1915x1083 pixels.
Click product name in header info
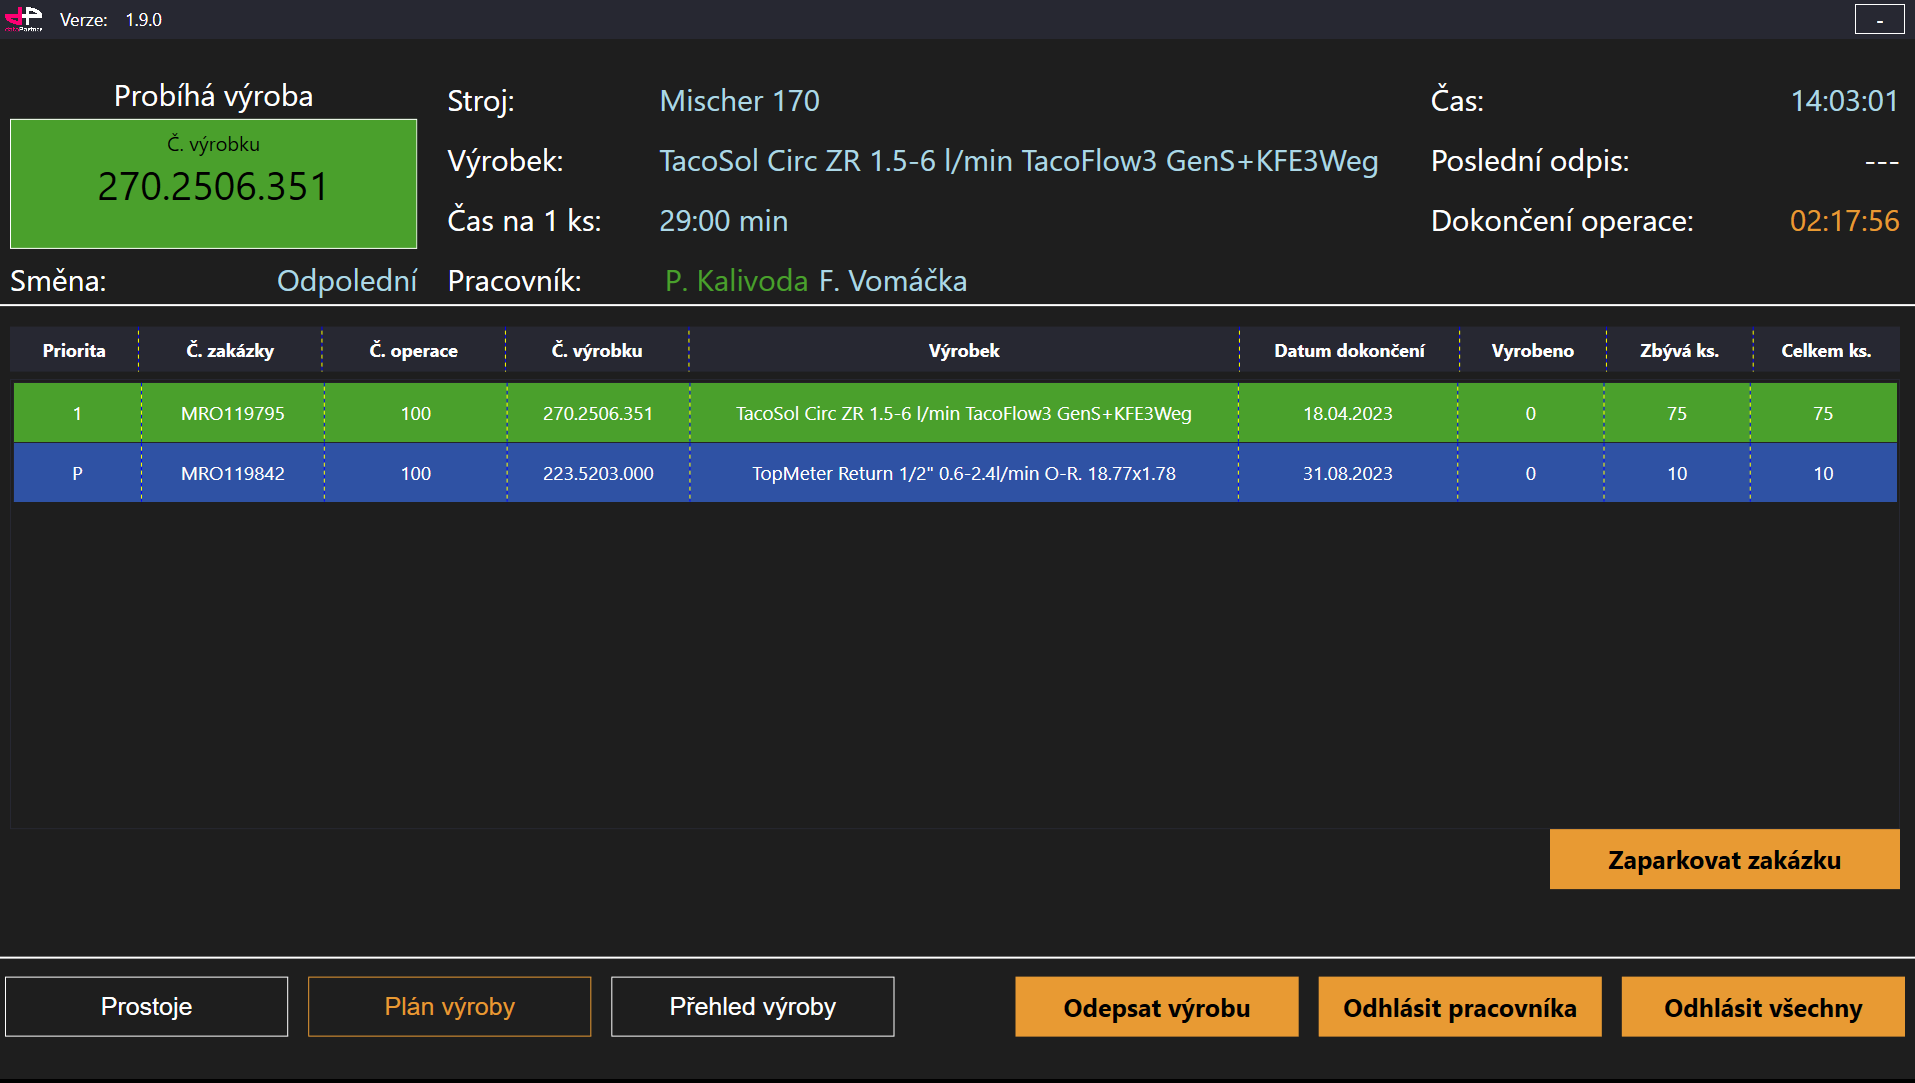(x=1018, y=161)
